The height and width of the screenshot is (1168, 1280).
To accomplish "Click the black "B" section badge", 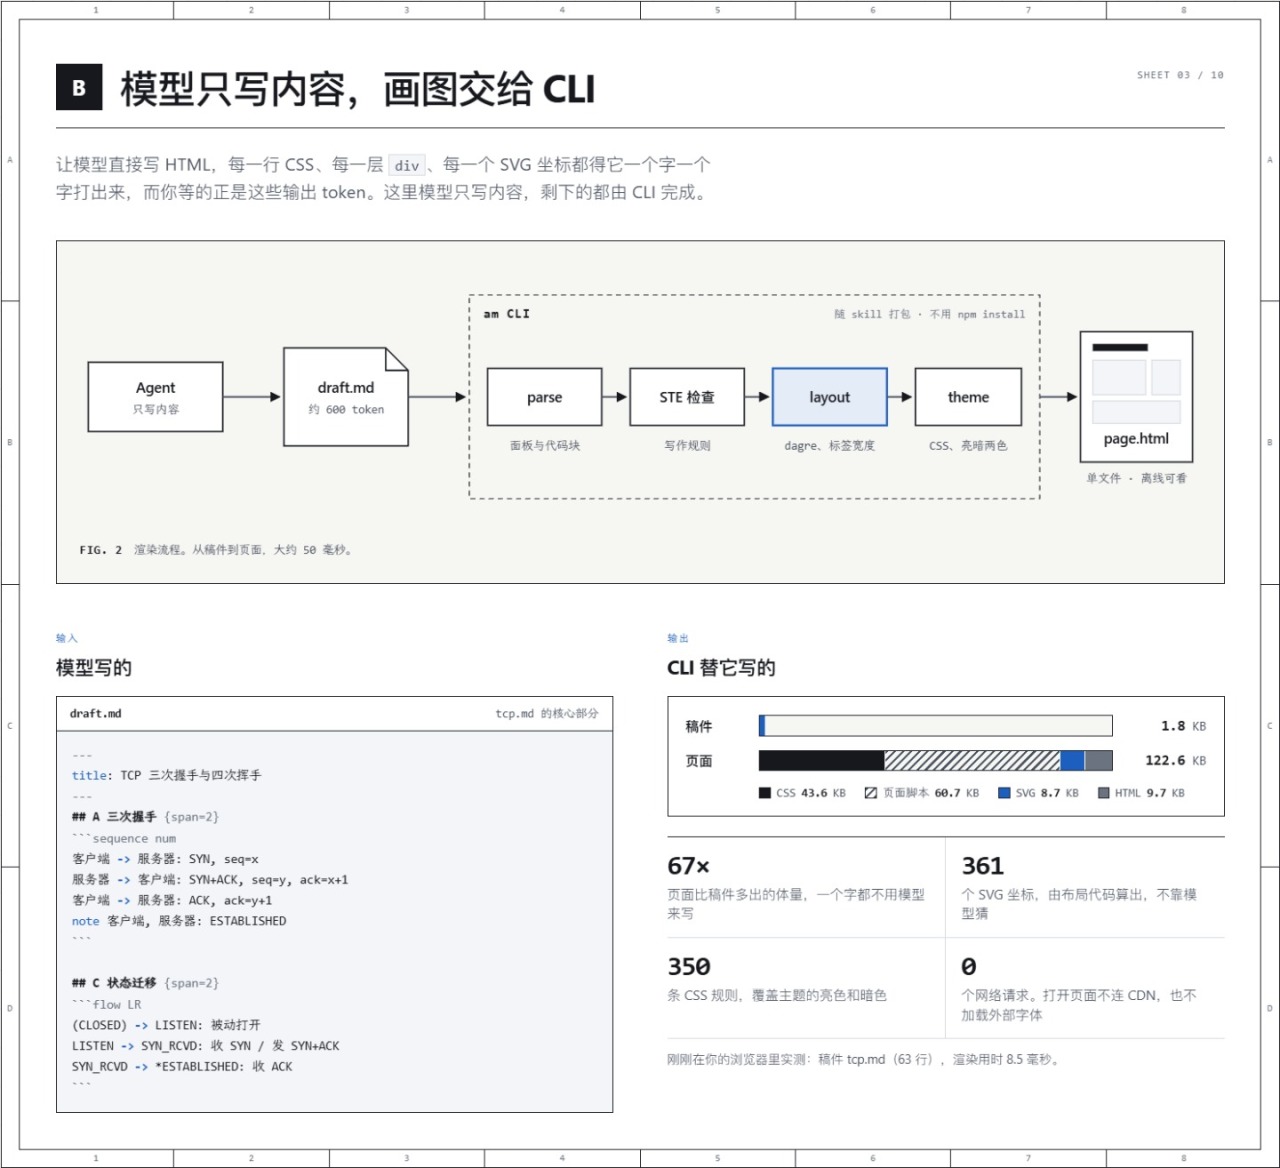I will [x=79, y=88].
